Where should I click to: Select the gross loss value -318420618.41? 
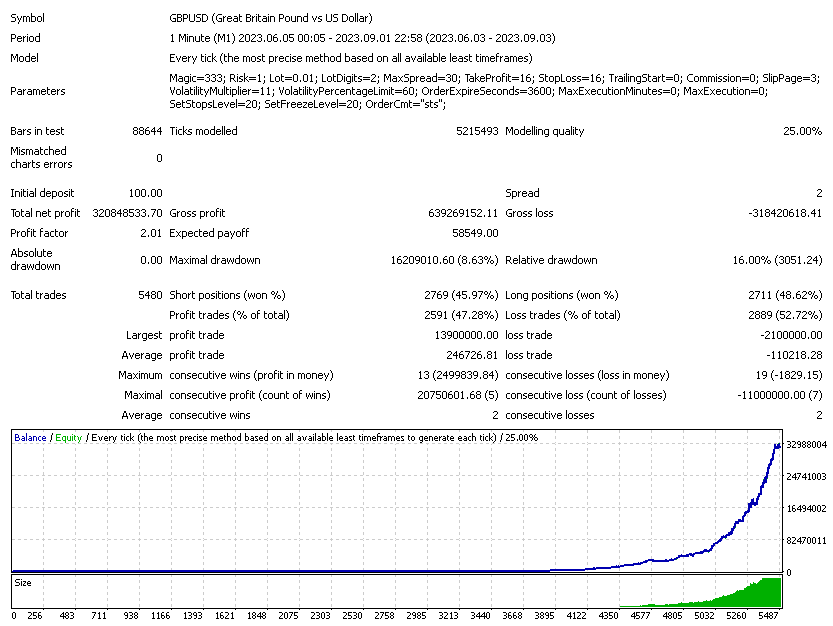(785, 213)
